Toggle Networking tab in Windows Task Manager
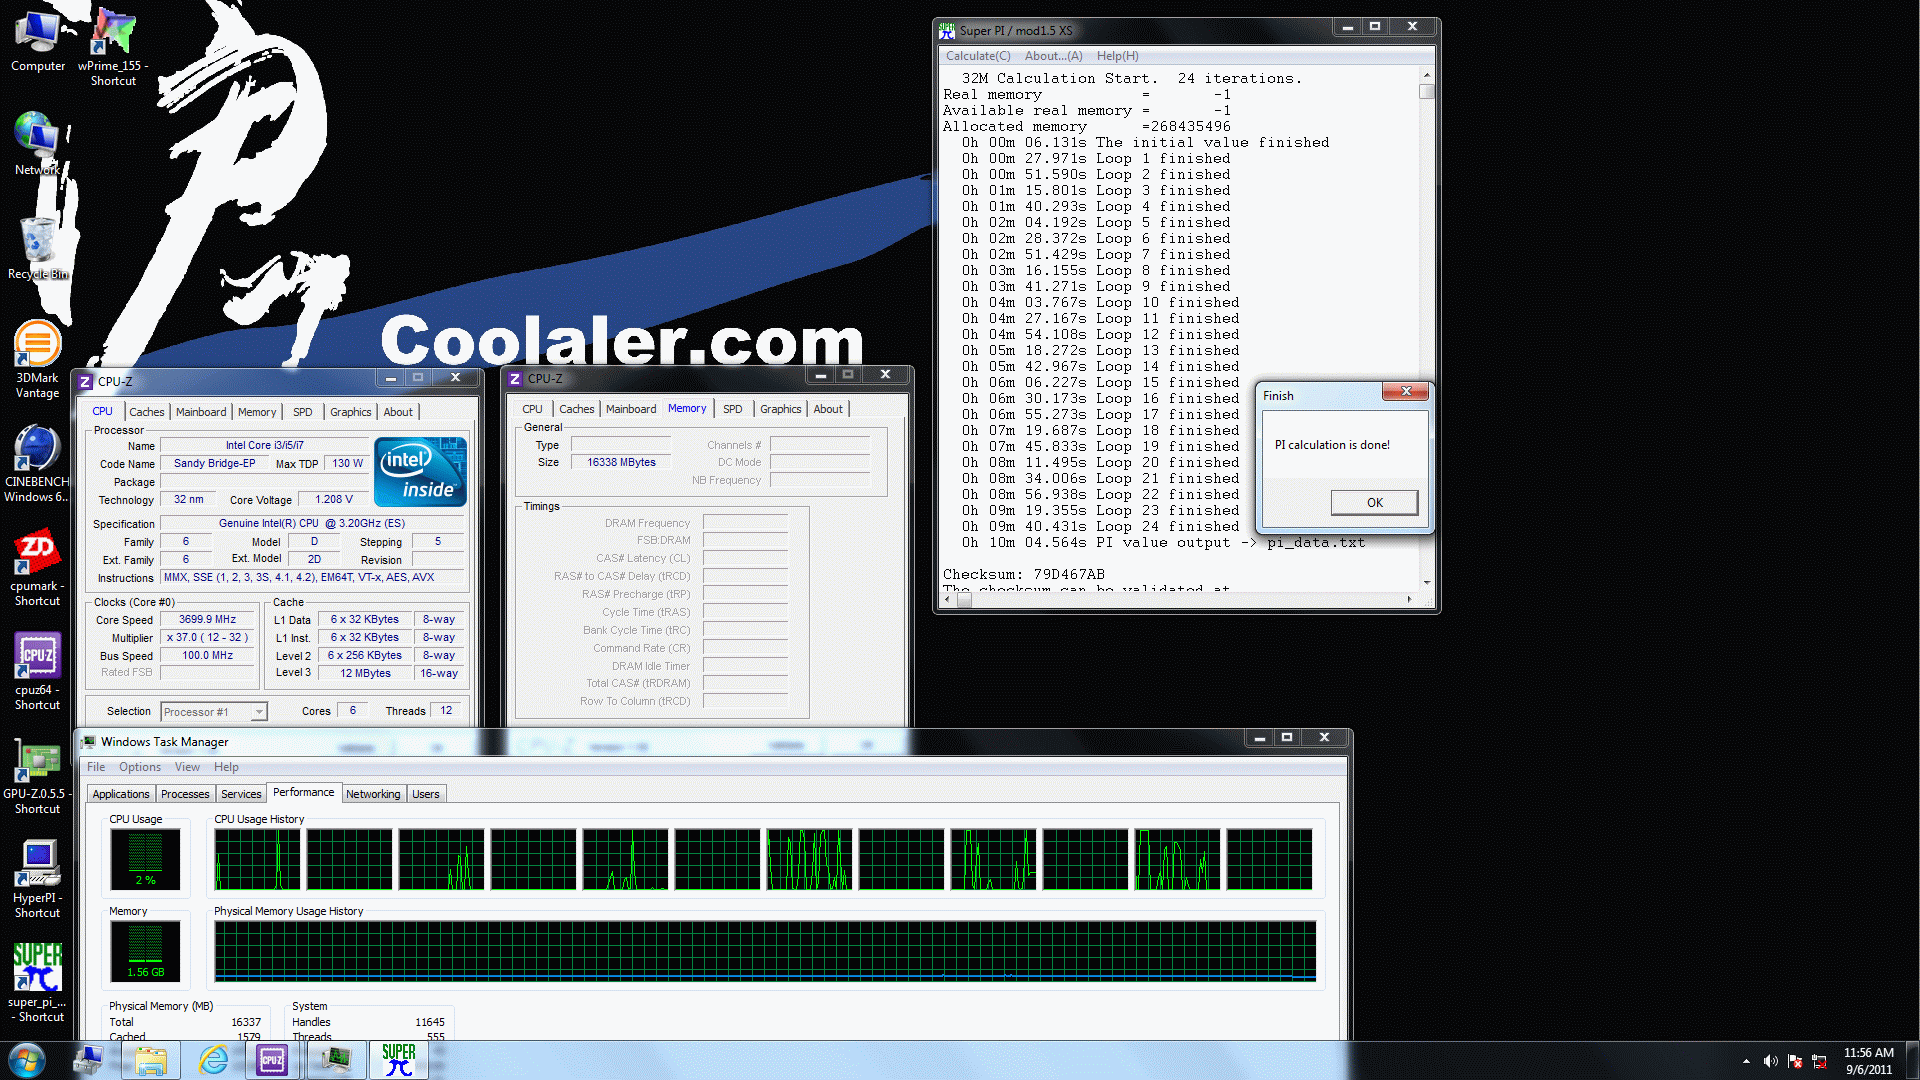The width and height of the screenshot is (1920, 1080). pyautogui.click(x=372, y=794)
